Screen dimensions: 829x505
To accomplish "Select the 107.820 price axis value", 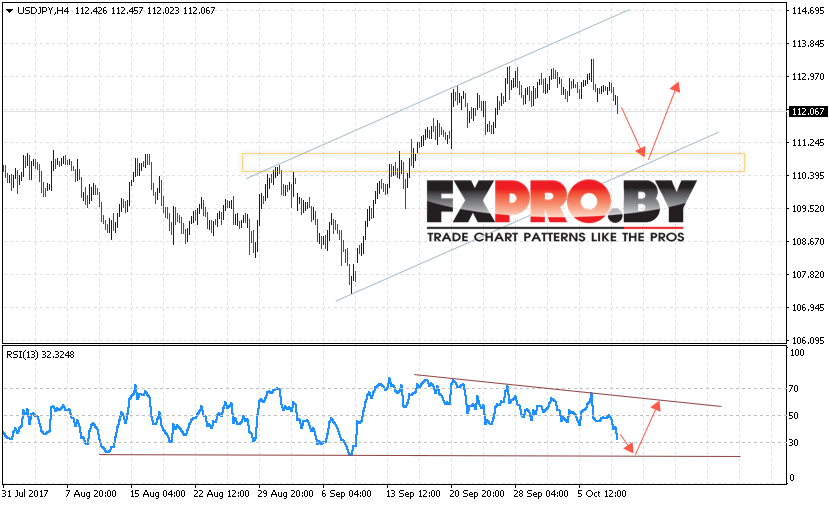I will pos(808,274).
